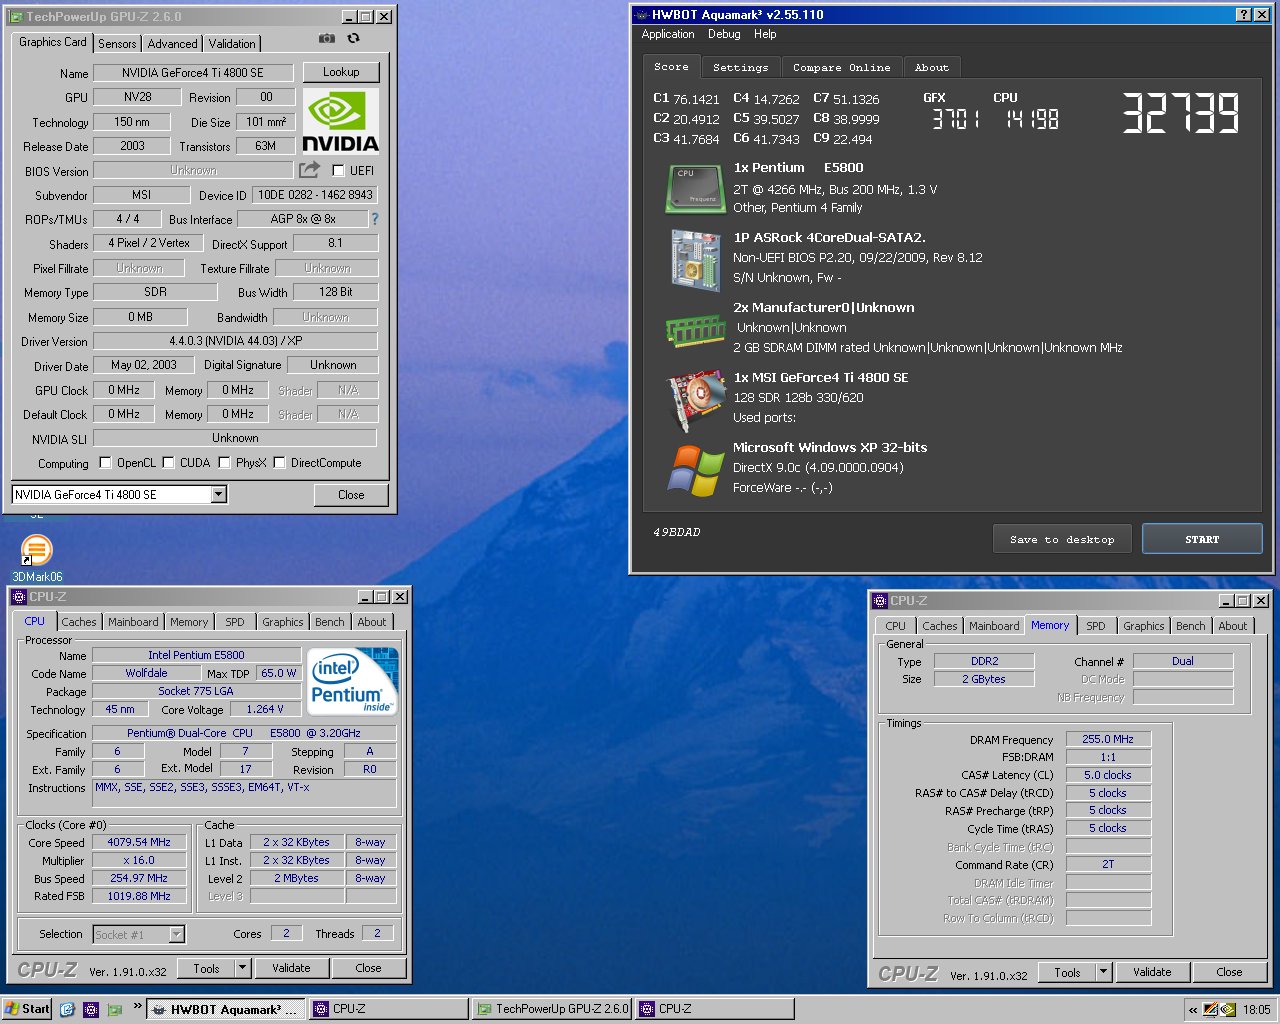Click the graphics card icon in Aquamark
Screen dimensions: 1280x1024
pyautogui.click(x=697, y=400)
